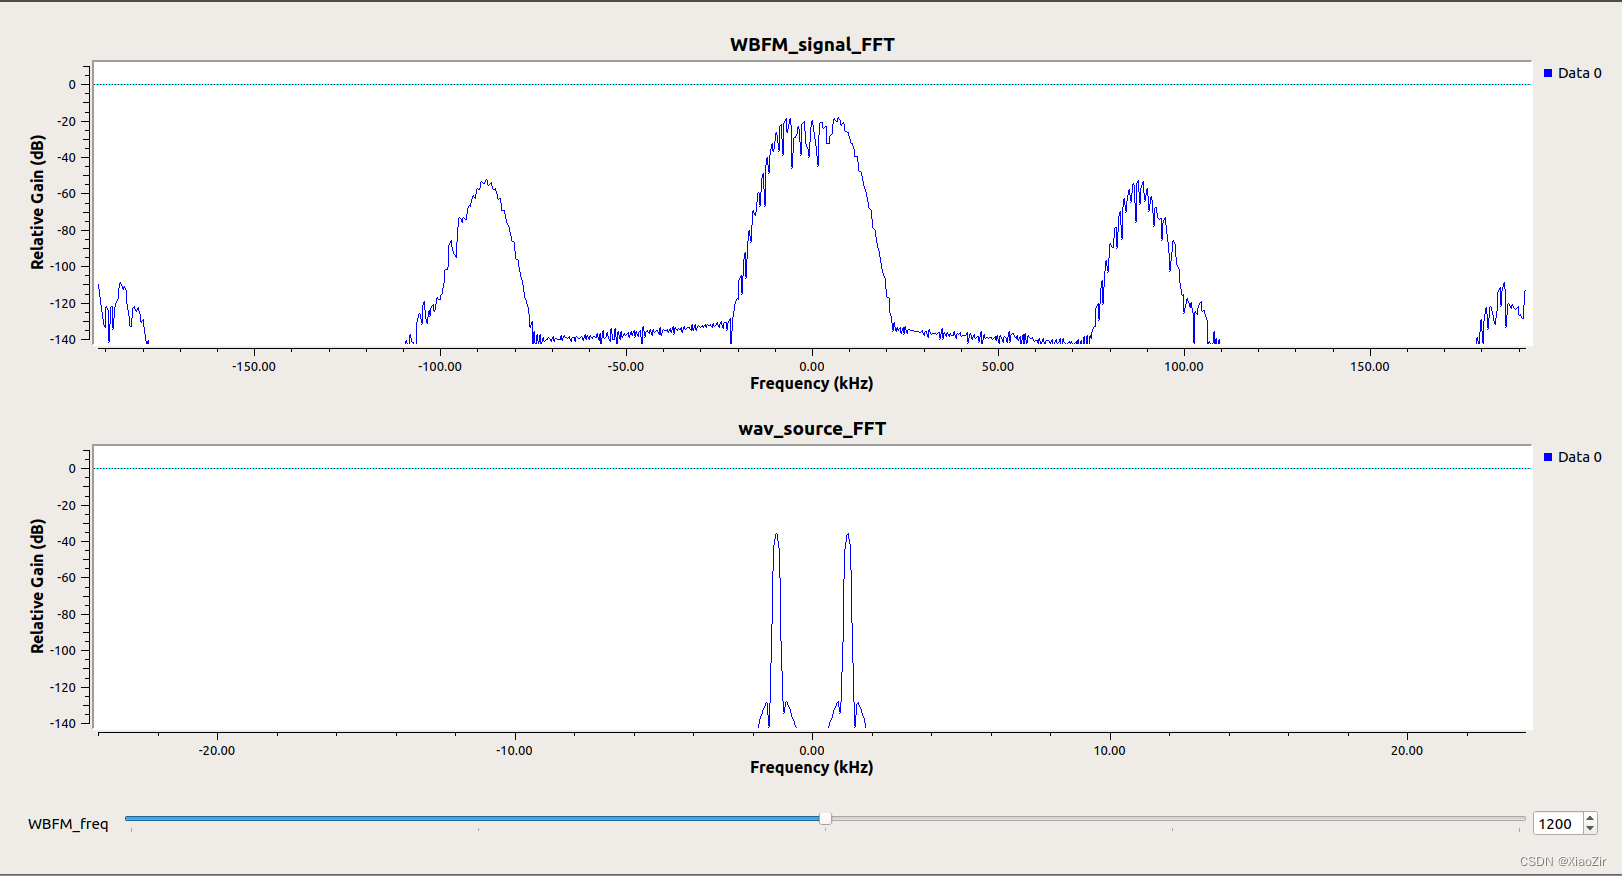The width and height of the screenshot is (1622, 876).
Task: Click the Relative Gain (dB) label of wav_source plot
Action: [x=38, y=586]
